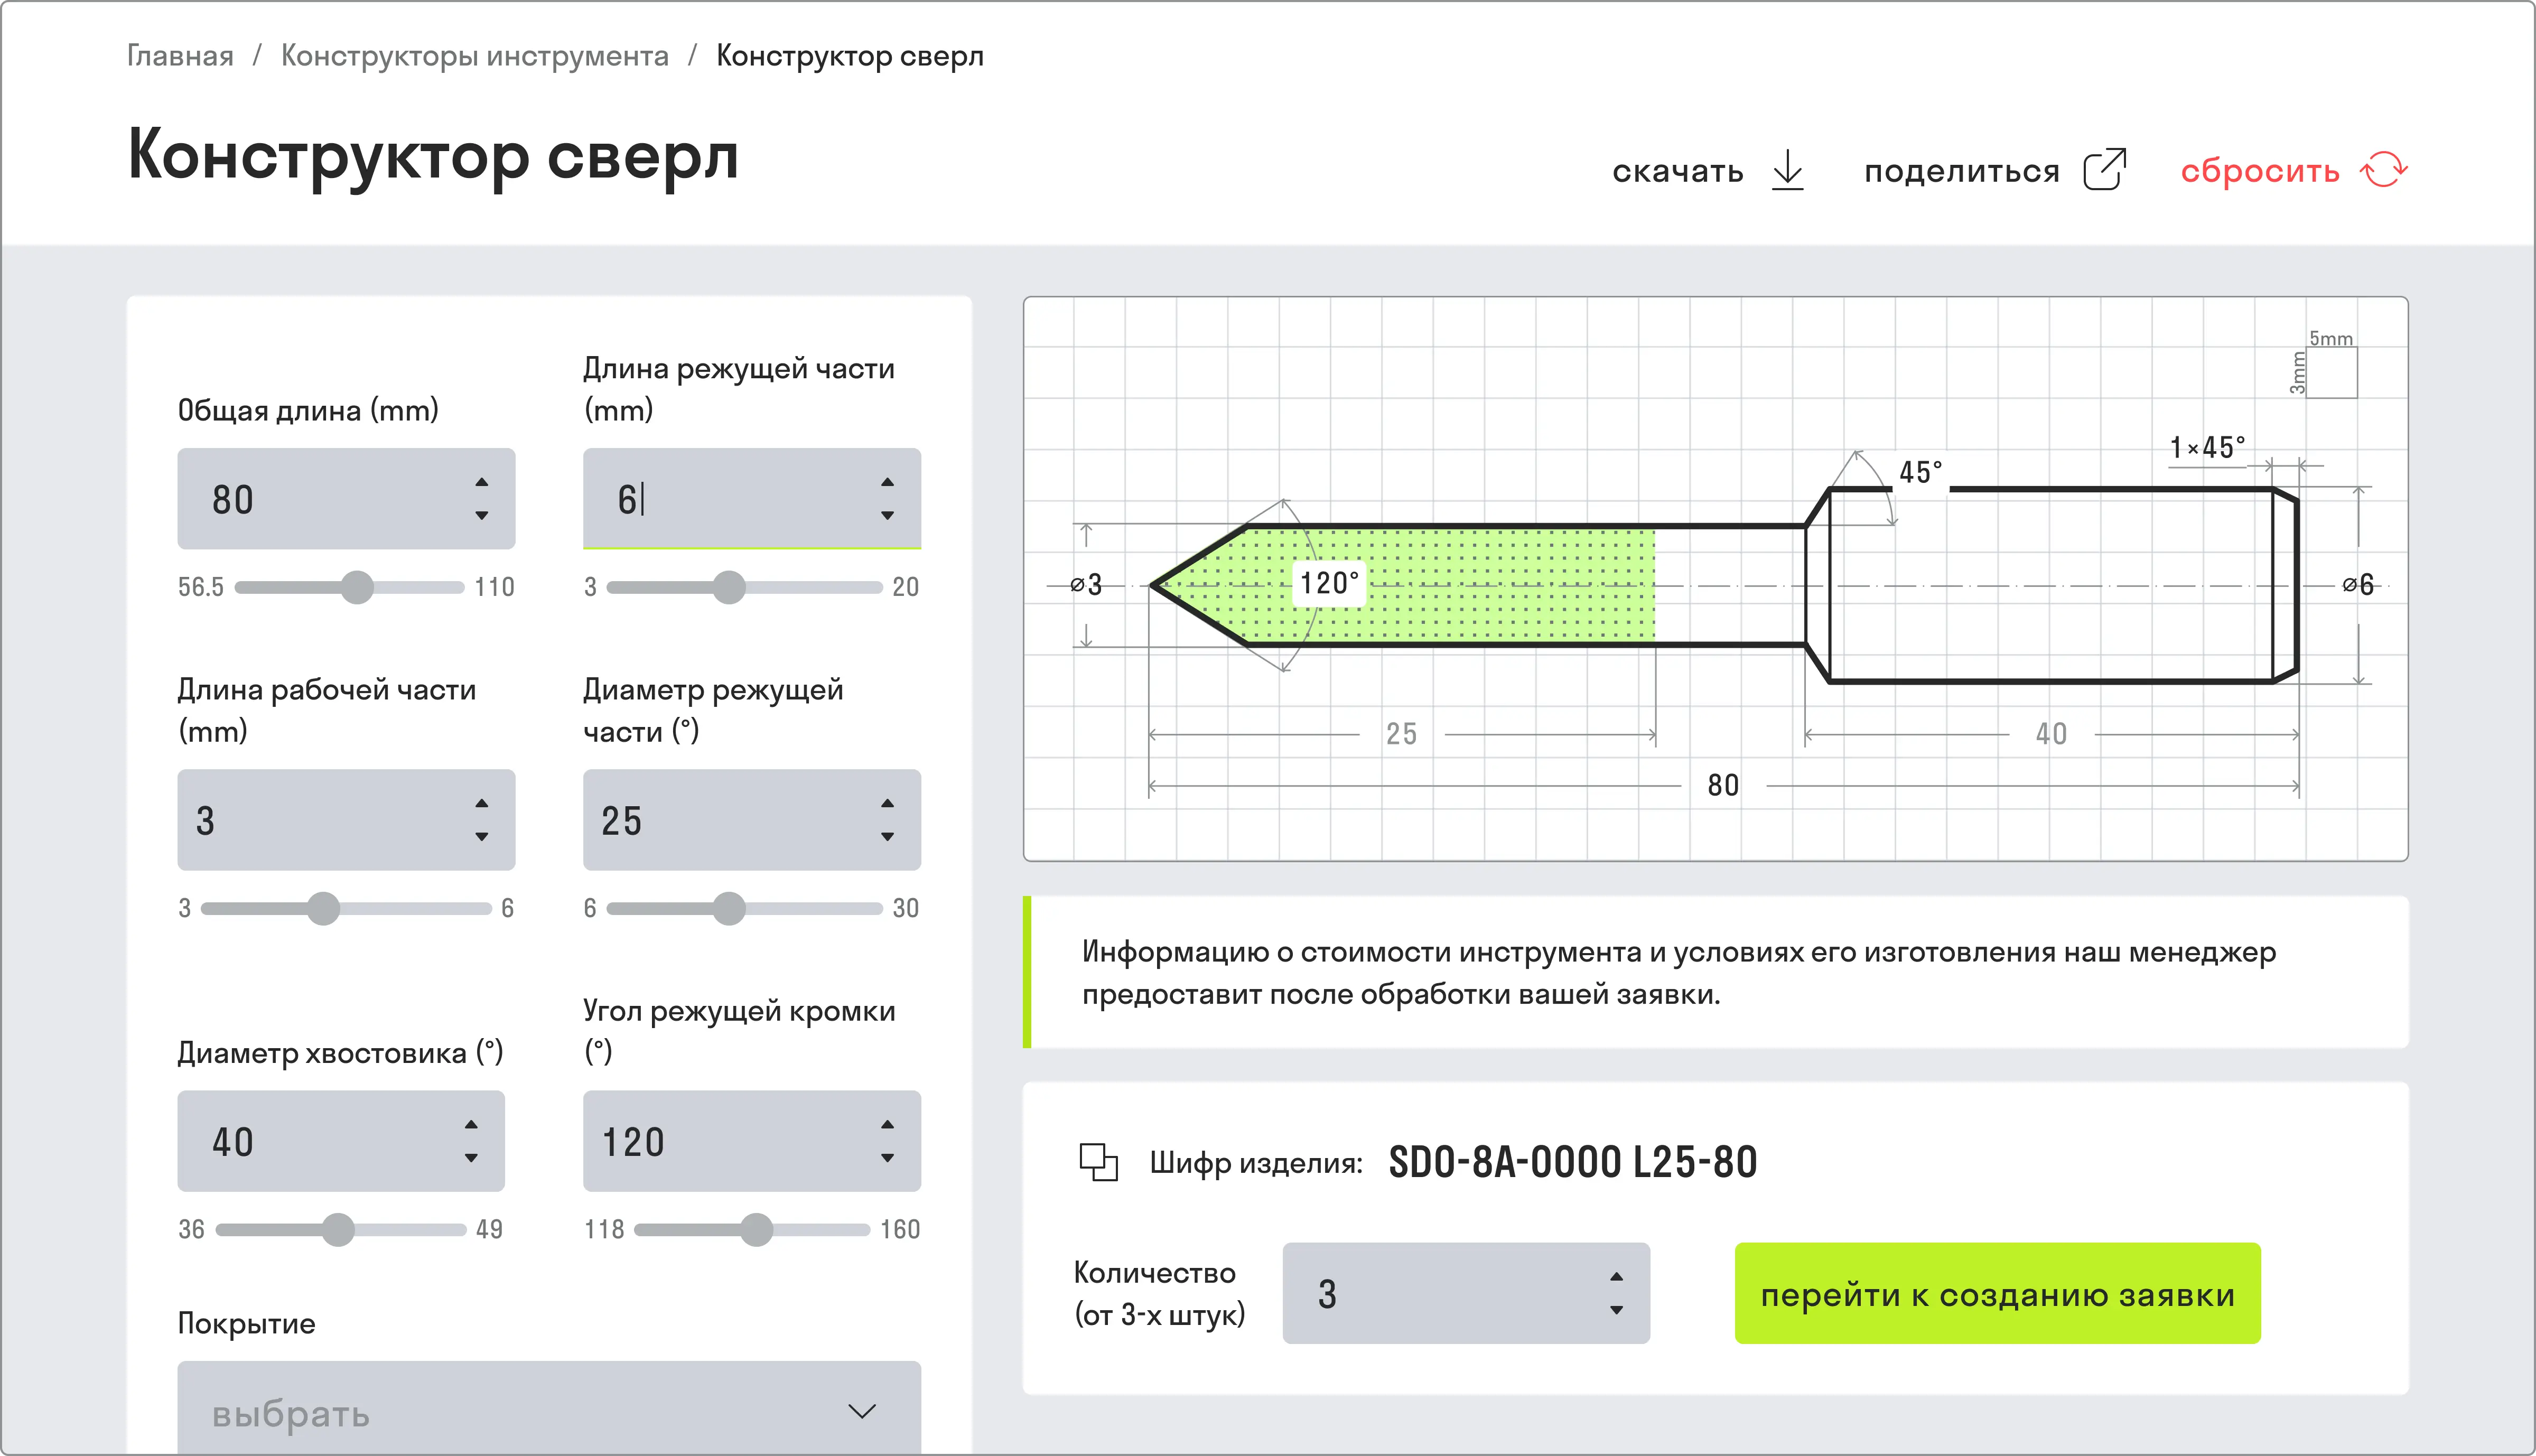Click the red reset refresh icon
The image size is (2536, 1456).
click(x=2384, y=169)
